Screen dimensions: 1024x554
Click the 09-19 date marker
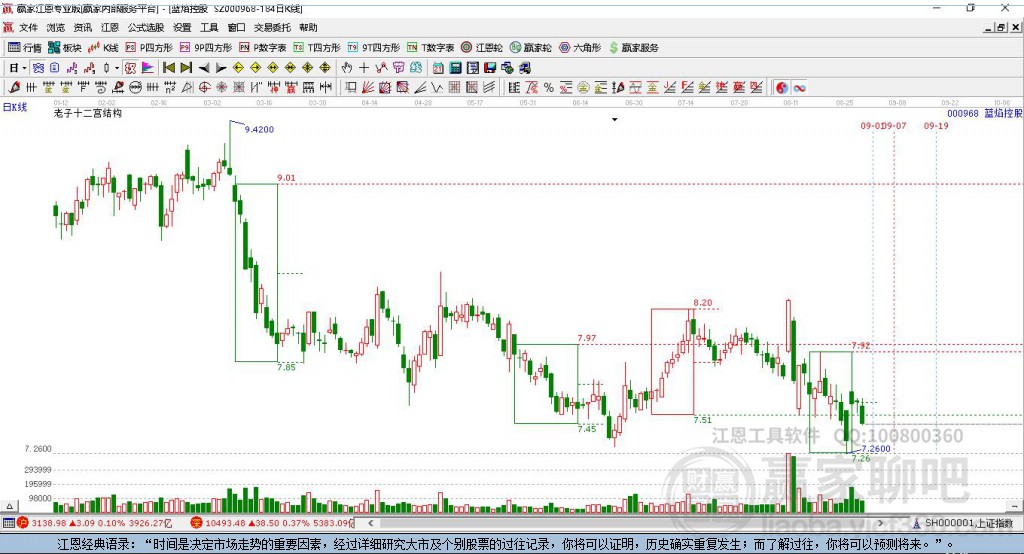click(936, 125)
